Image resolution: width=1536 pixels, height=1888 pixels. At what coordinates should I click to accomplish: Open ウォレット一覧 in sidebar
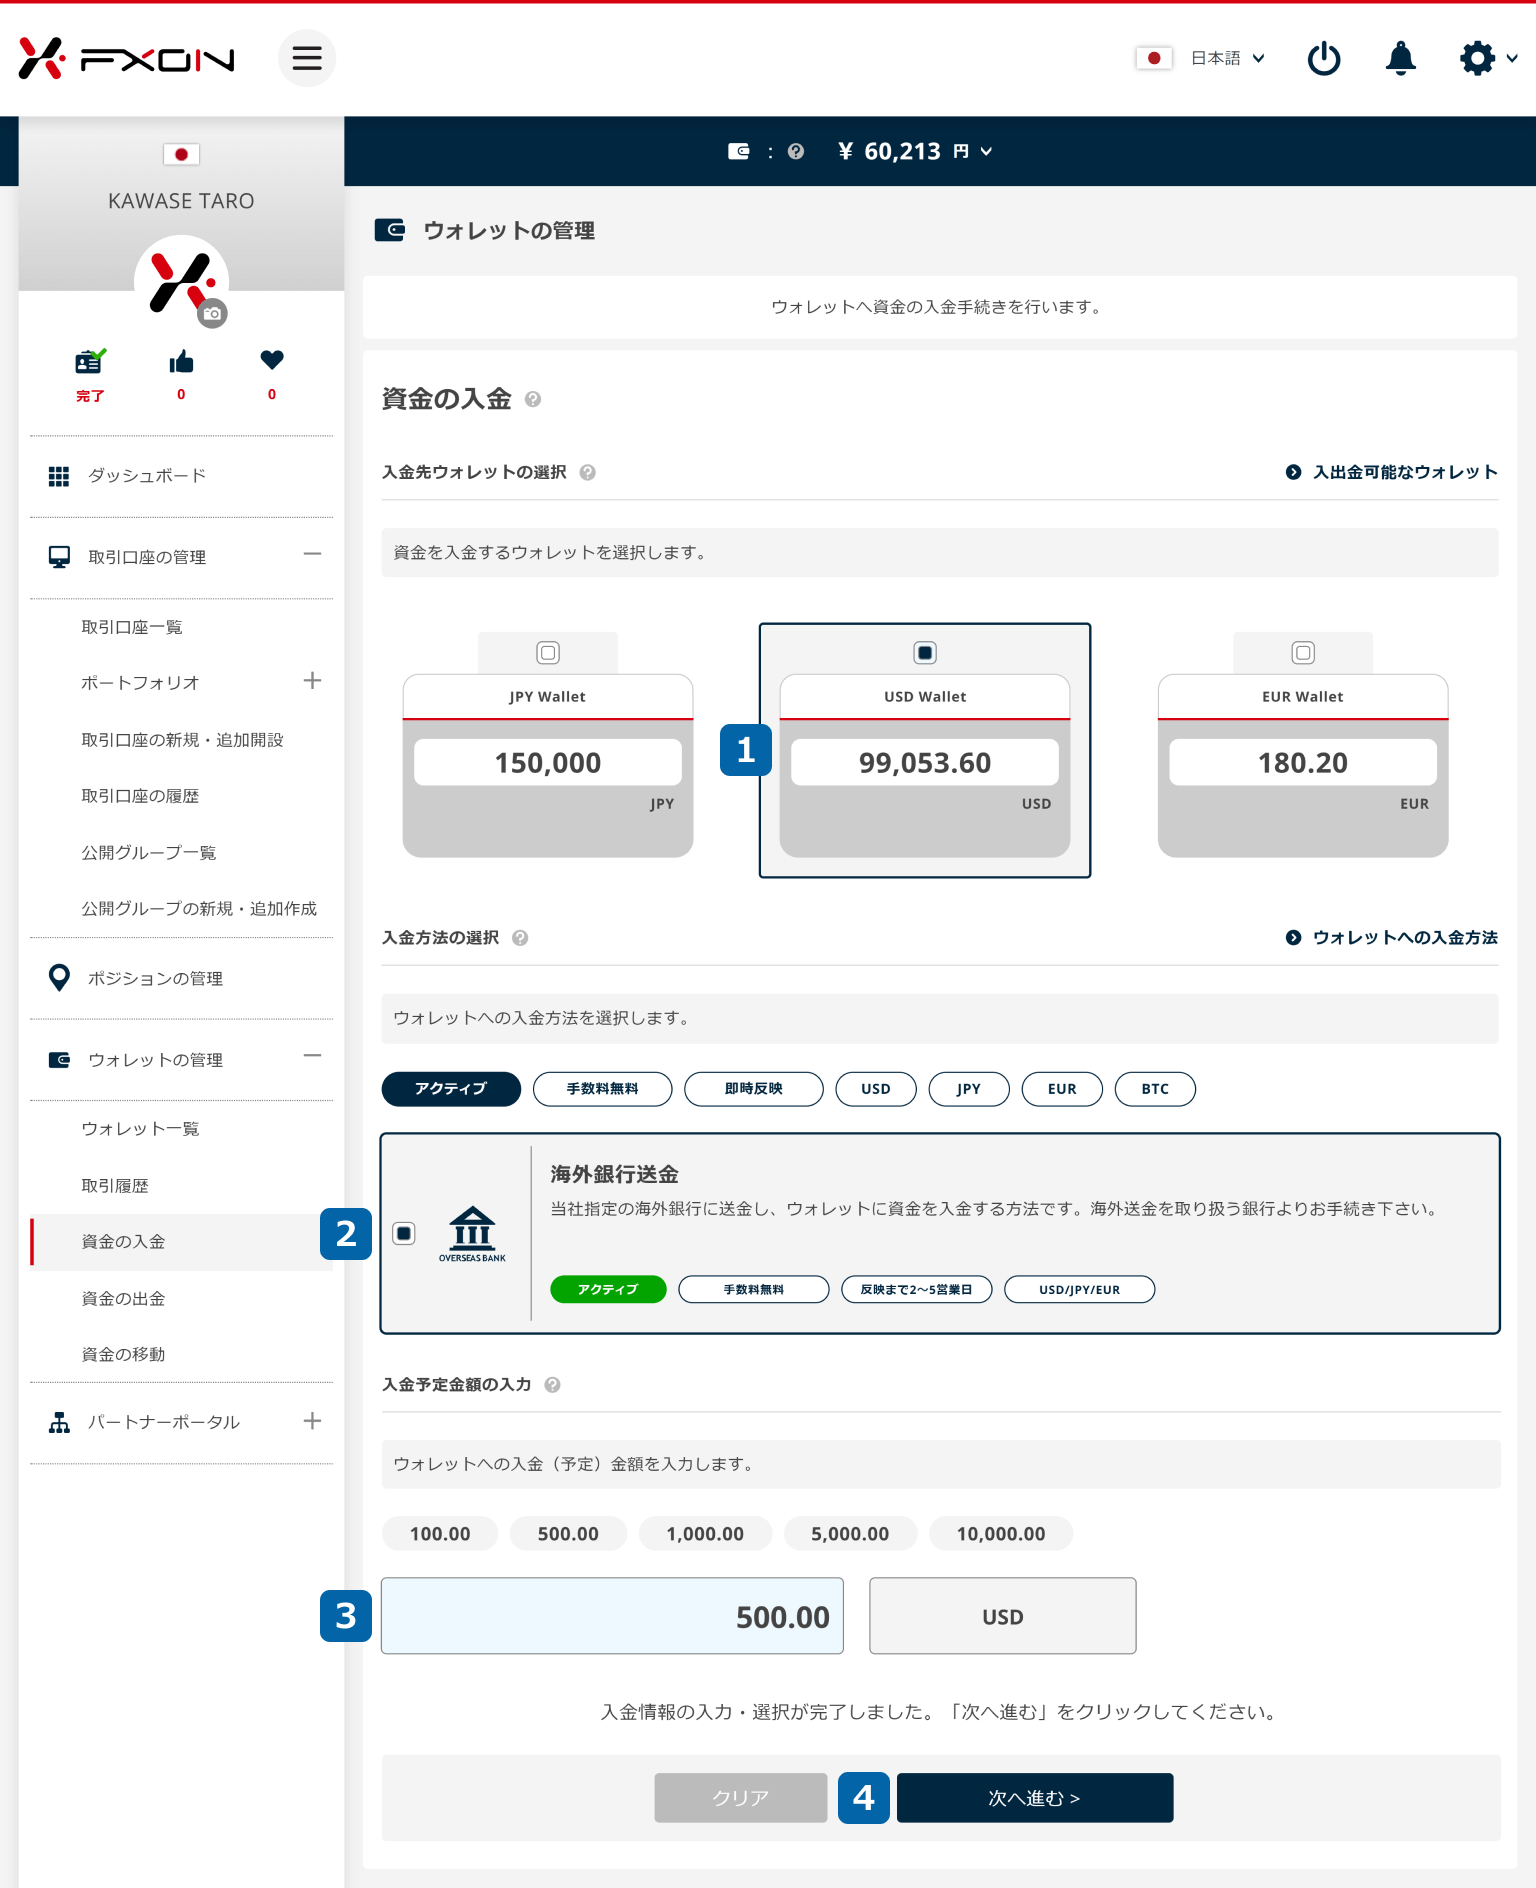(140, 1129)
